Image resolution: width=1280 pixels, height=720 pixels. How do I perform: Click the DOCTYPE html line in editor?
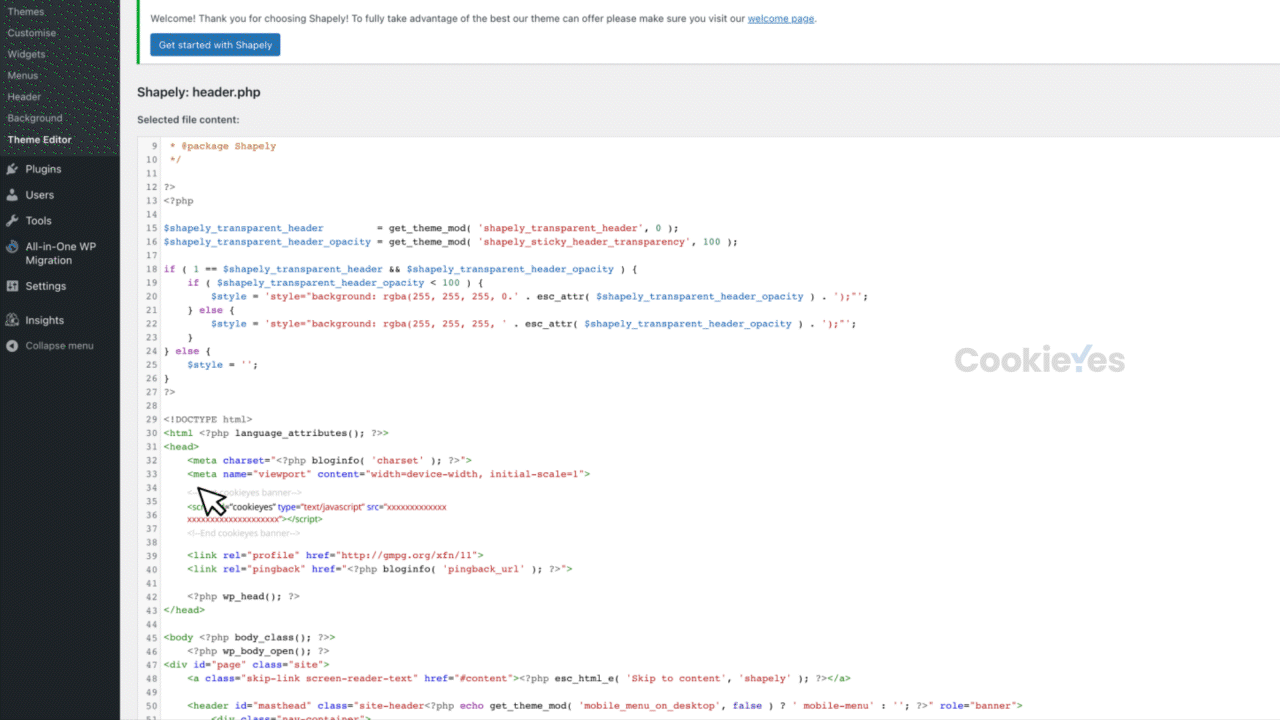pyautogui.click(x=208, y=420)
